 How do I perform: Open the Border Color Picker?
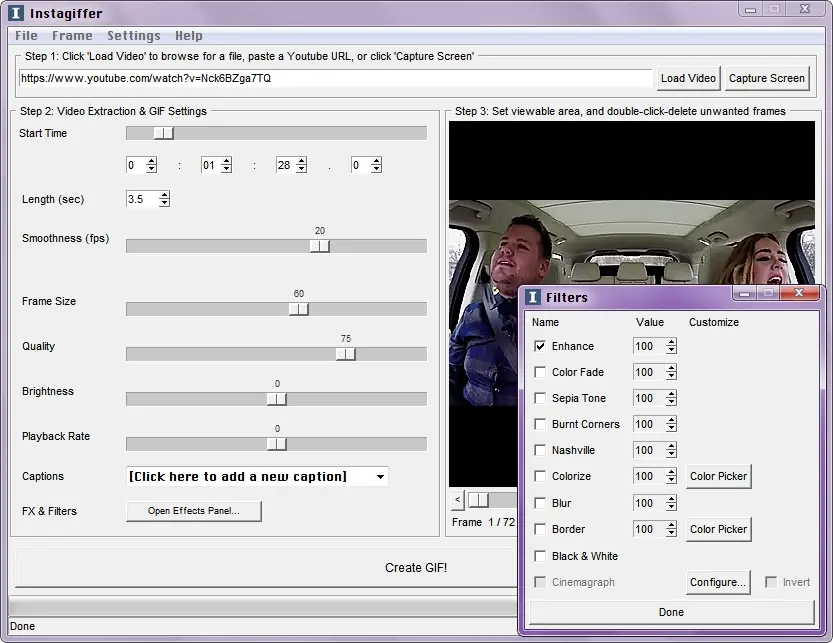(718, 529)
